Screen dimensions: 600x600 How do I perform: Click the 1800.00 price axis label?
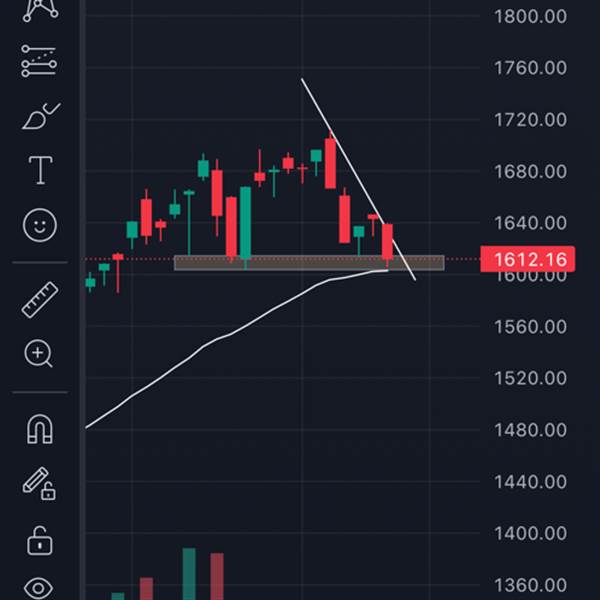point(530,16)
